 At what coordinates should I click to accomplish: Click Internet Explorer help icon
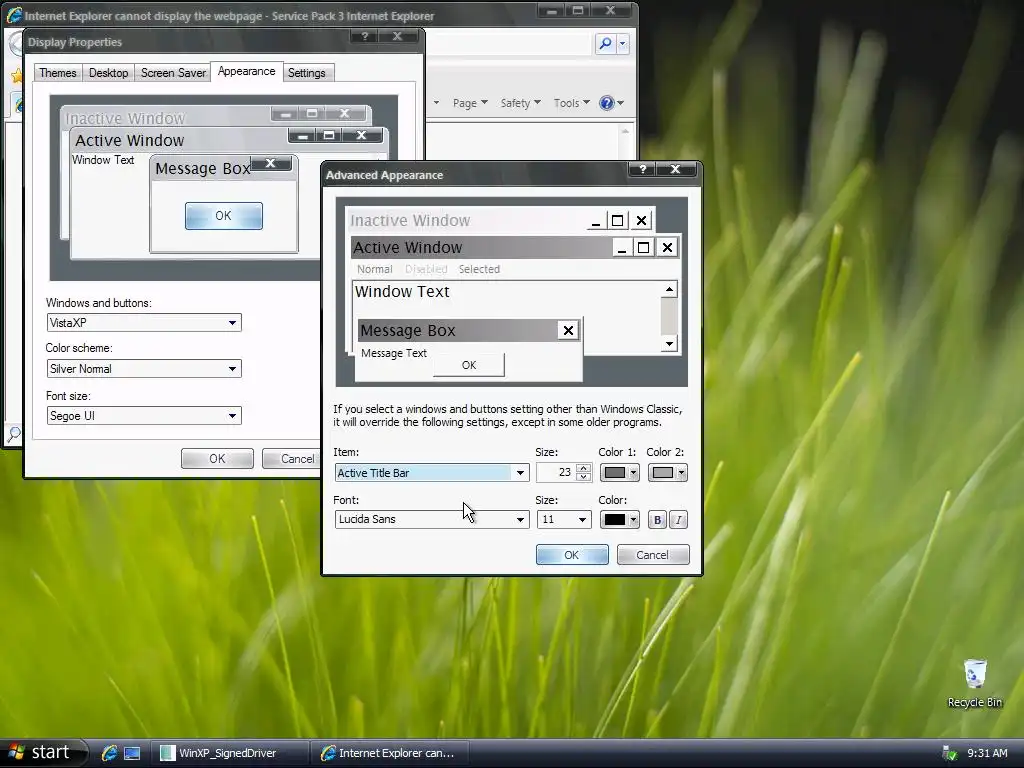coord(607,103)
